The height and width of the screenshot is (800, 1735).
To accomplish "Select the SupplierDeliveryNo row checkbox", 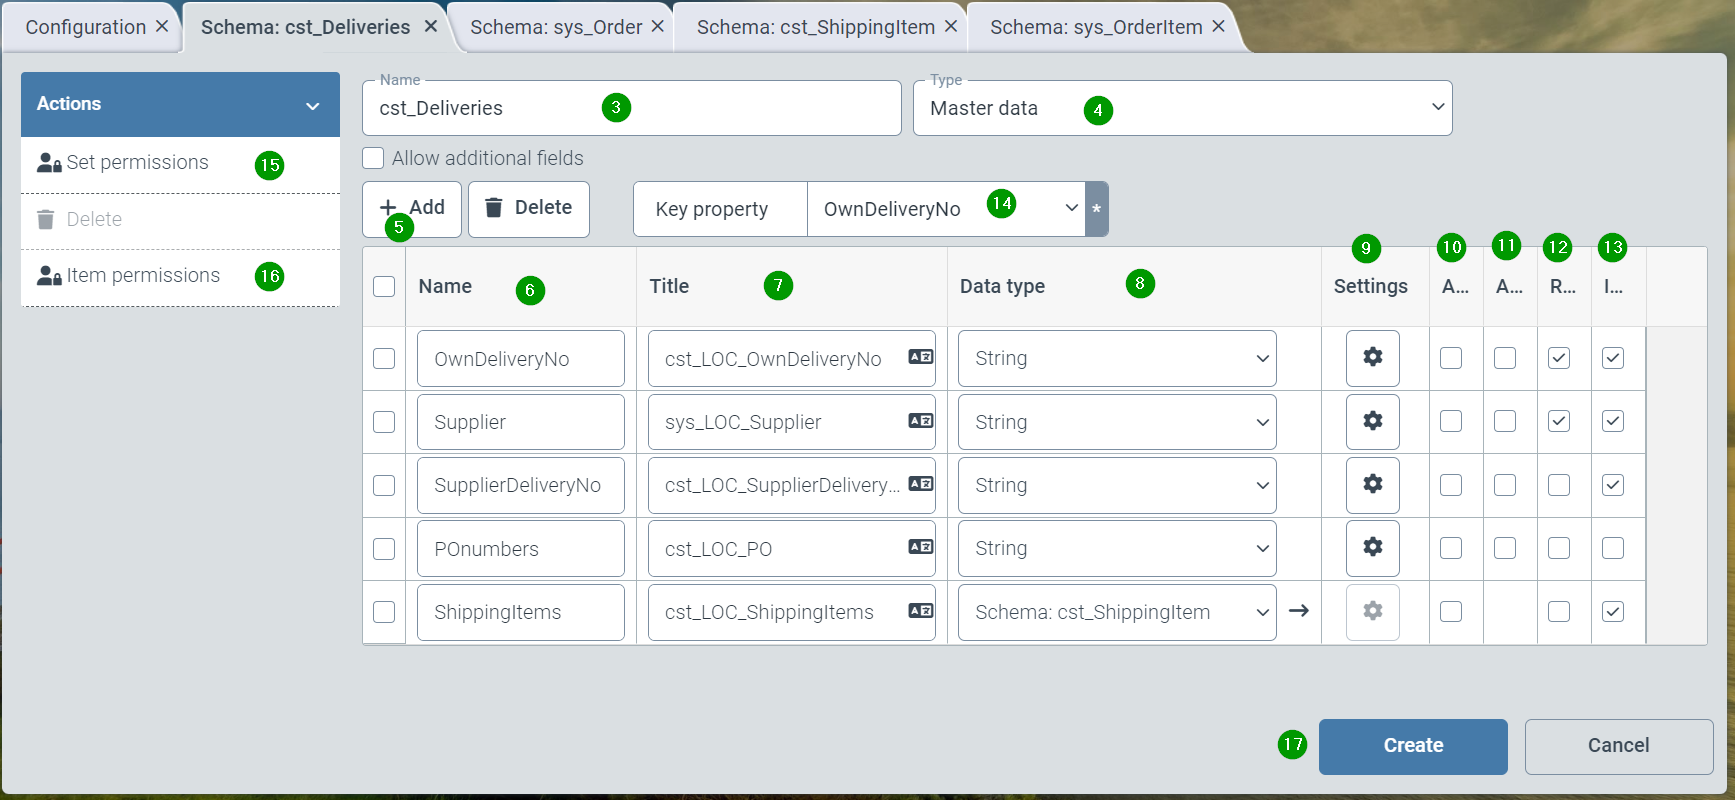I will [384, 485].
